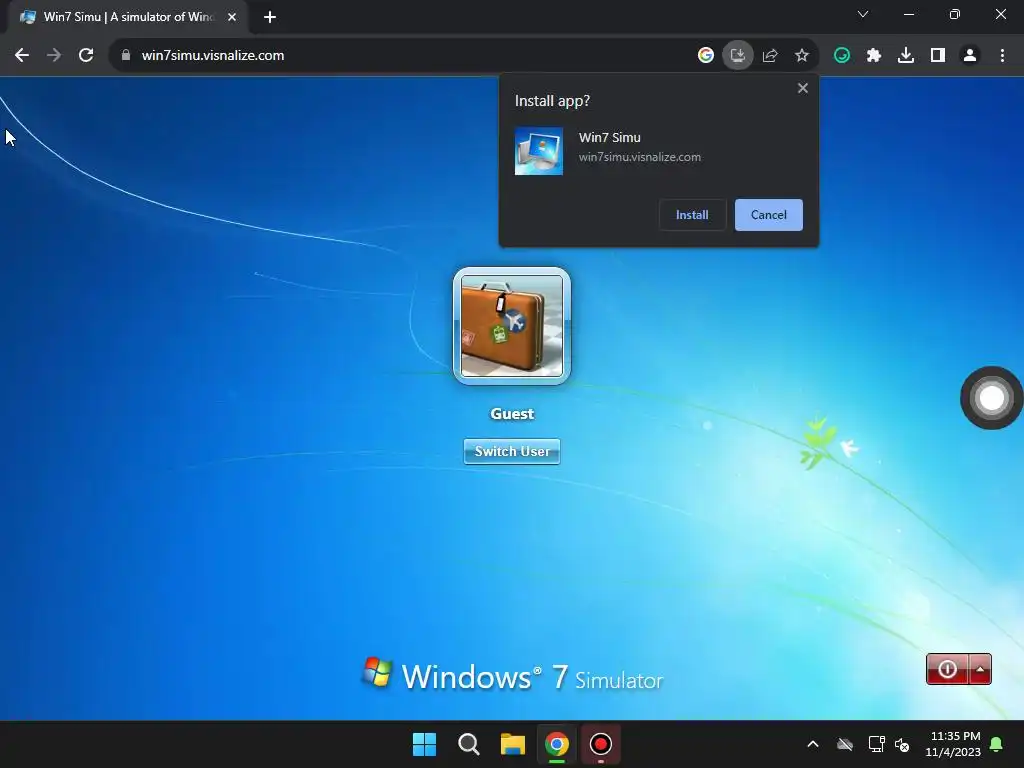This screenshot has height=768, width=1024.
Task: Open a new tab with plus button
Action: 270,17
